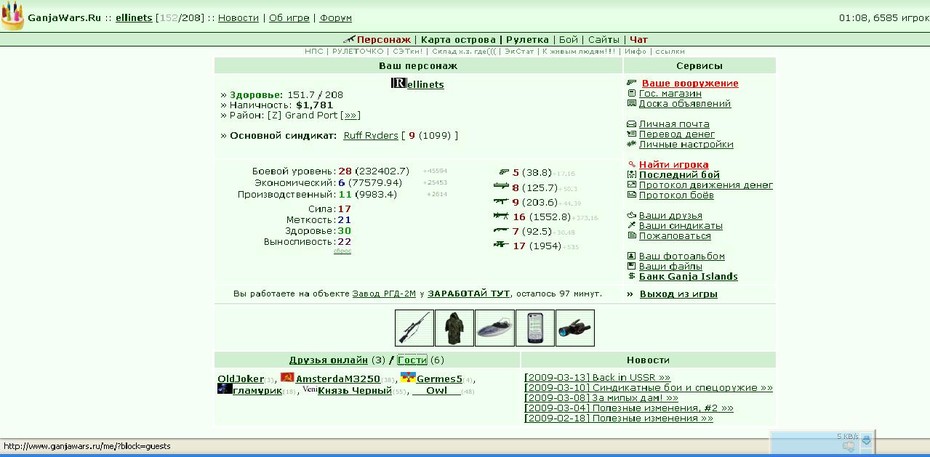Image resolution: width=930 pixels, height=457 pixels.
Task: Click the gun icon beside Ваше вооружение
Action: 632,83
